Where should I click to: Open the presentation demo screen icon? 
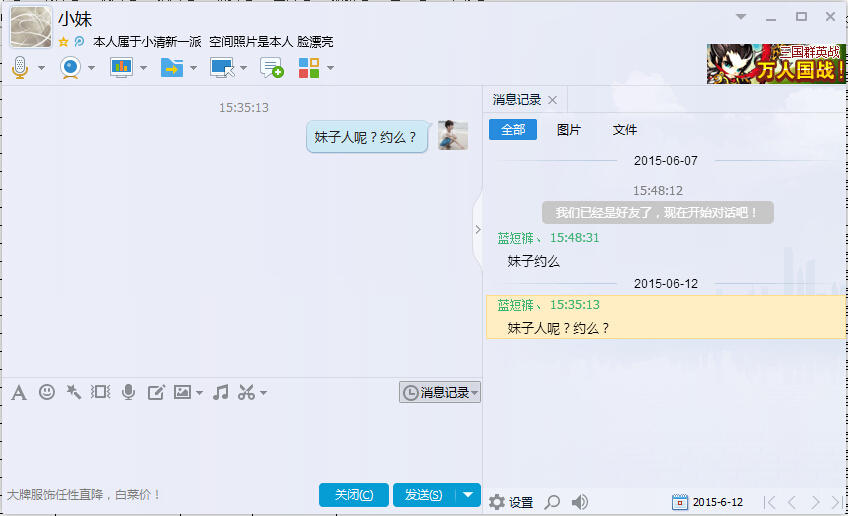click(121, 68)
